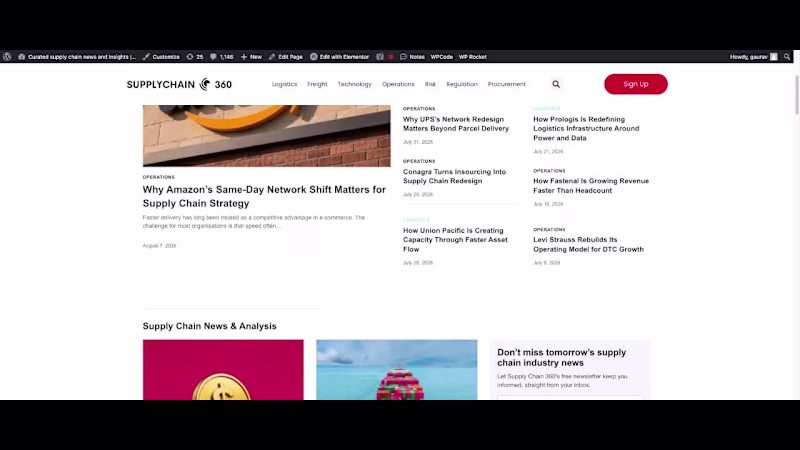Click the New content item
Viewport: 800px width, 450px height.
coord(252,57)
